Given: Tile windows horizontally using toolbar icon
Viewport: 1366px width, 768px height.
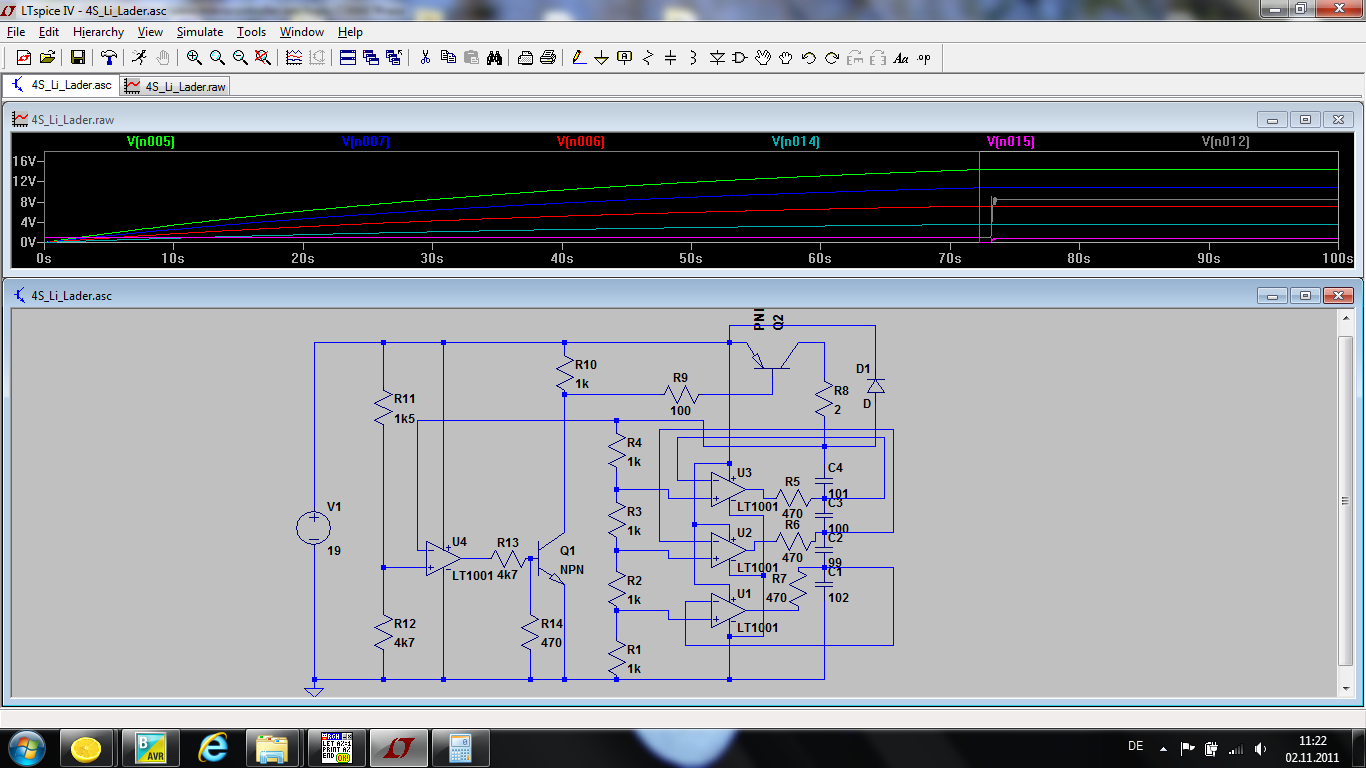Looking at the screenshot, I should (348, 58).
